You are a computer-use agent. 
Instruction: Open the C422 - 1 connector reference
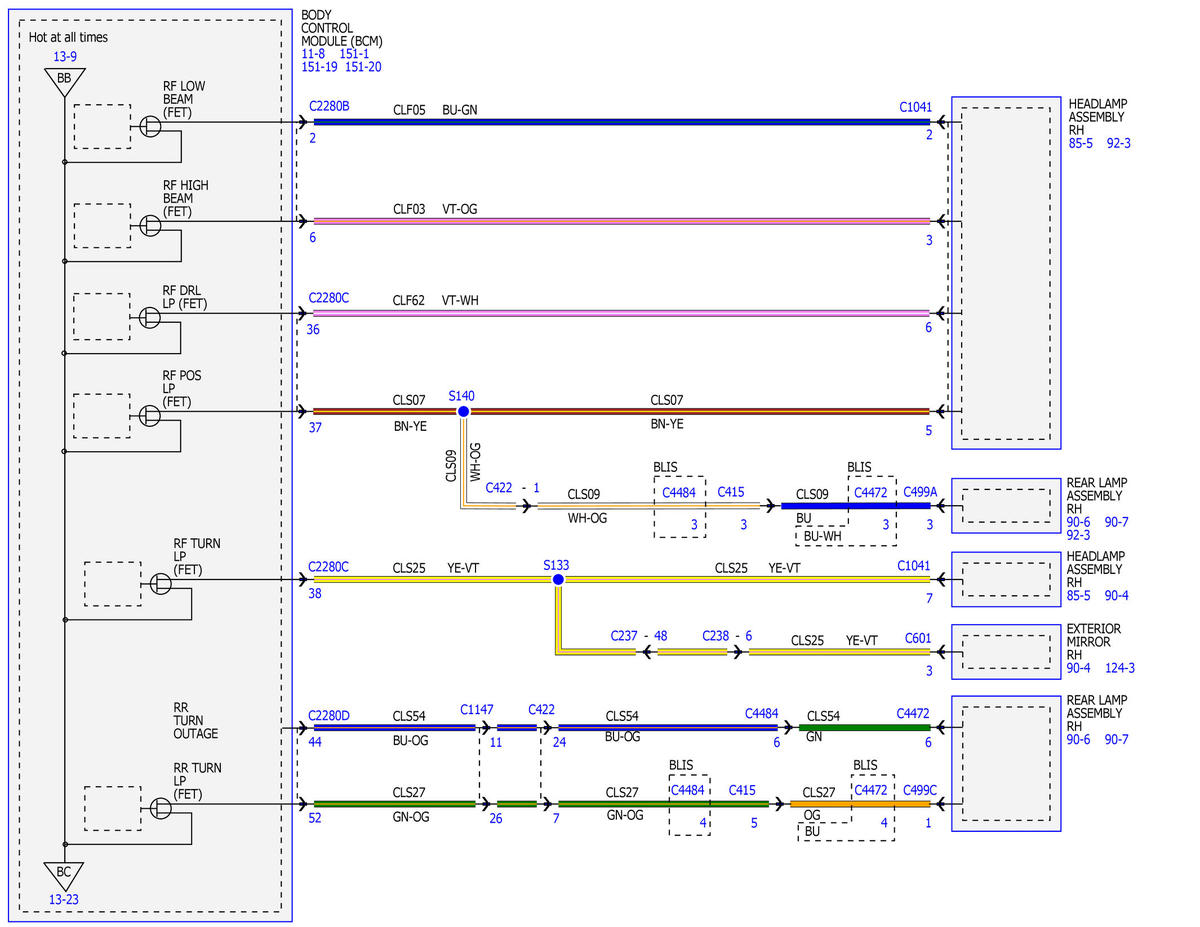(x=513, y=488)
